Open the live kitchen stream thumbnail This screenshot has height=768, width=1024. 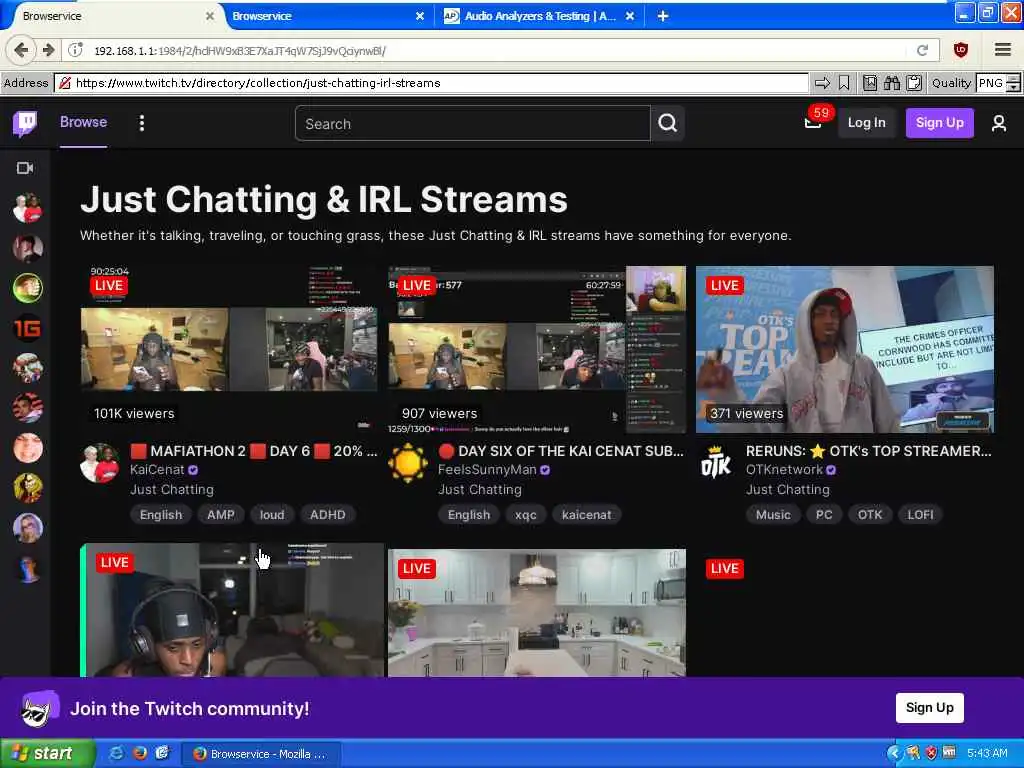pos(537,613)
